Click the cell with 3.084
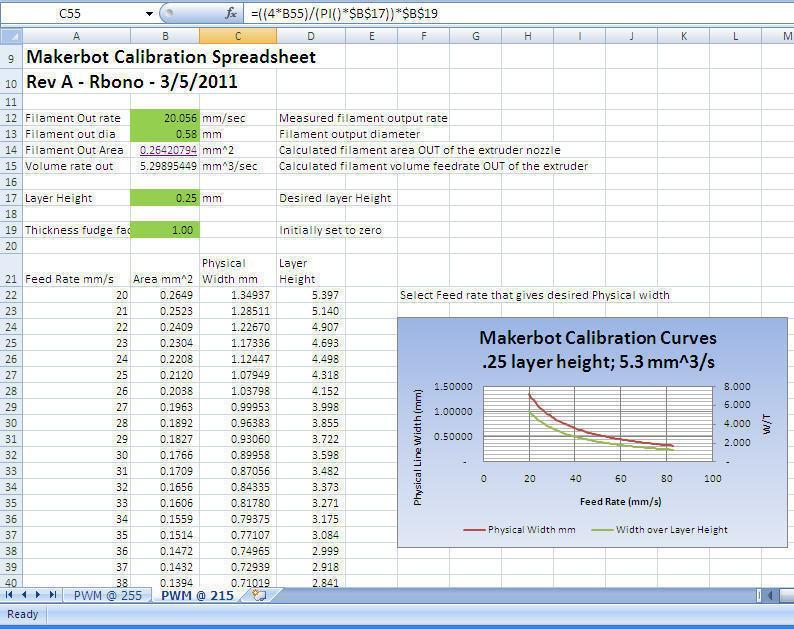Viewport: 794px width, 629px height. tap(311, 535)
